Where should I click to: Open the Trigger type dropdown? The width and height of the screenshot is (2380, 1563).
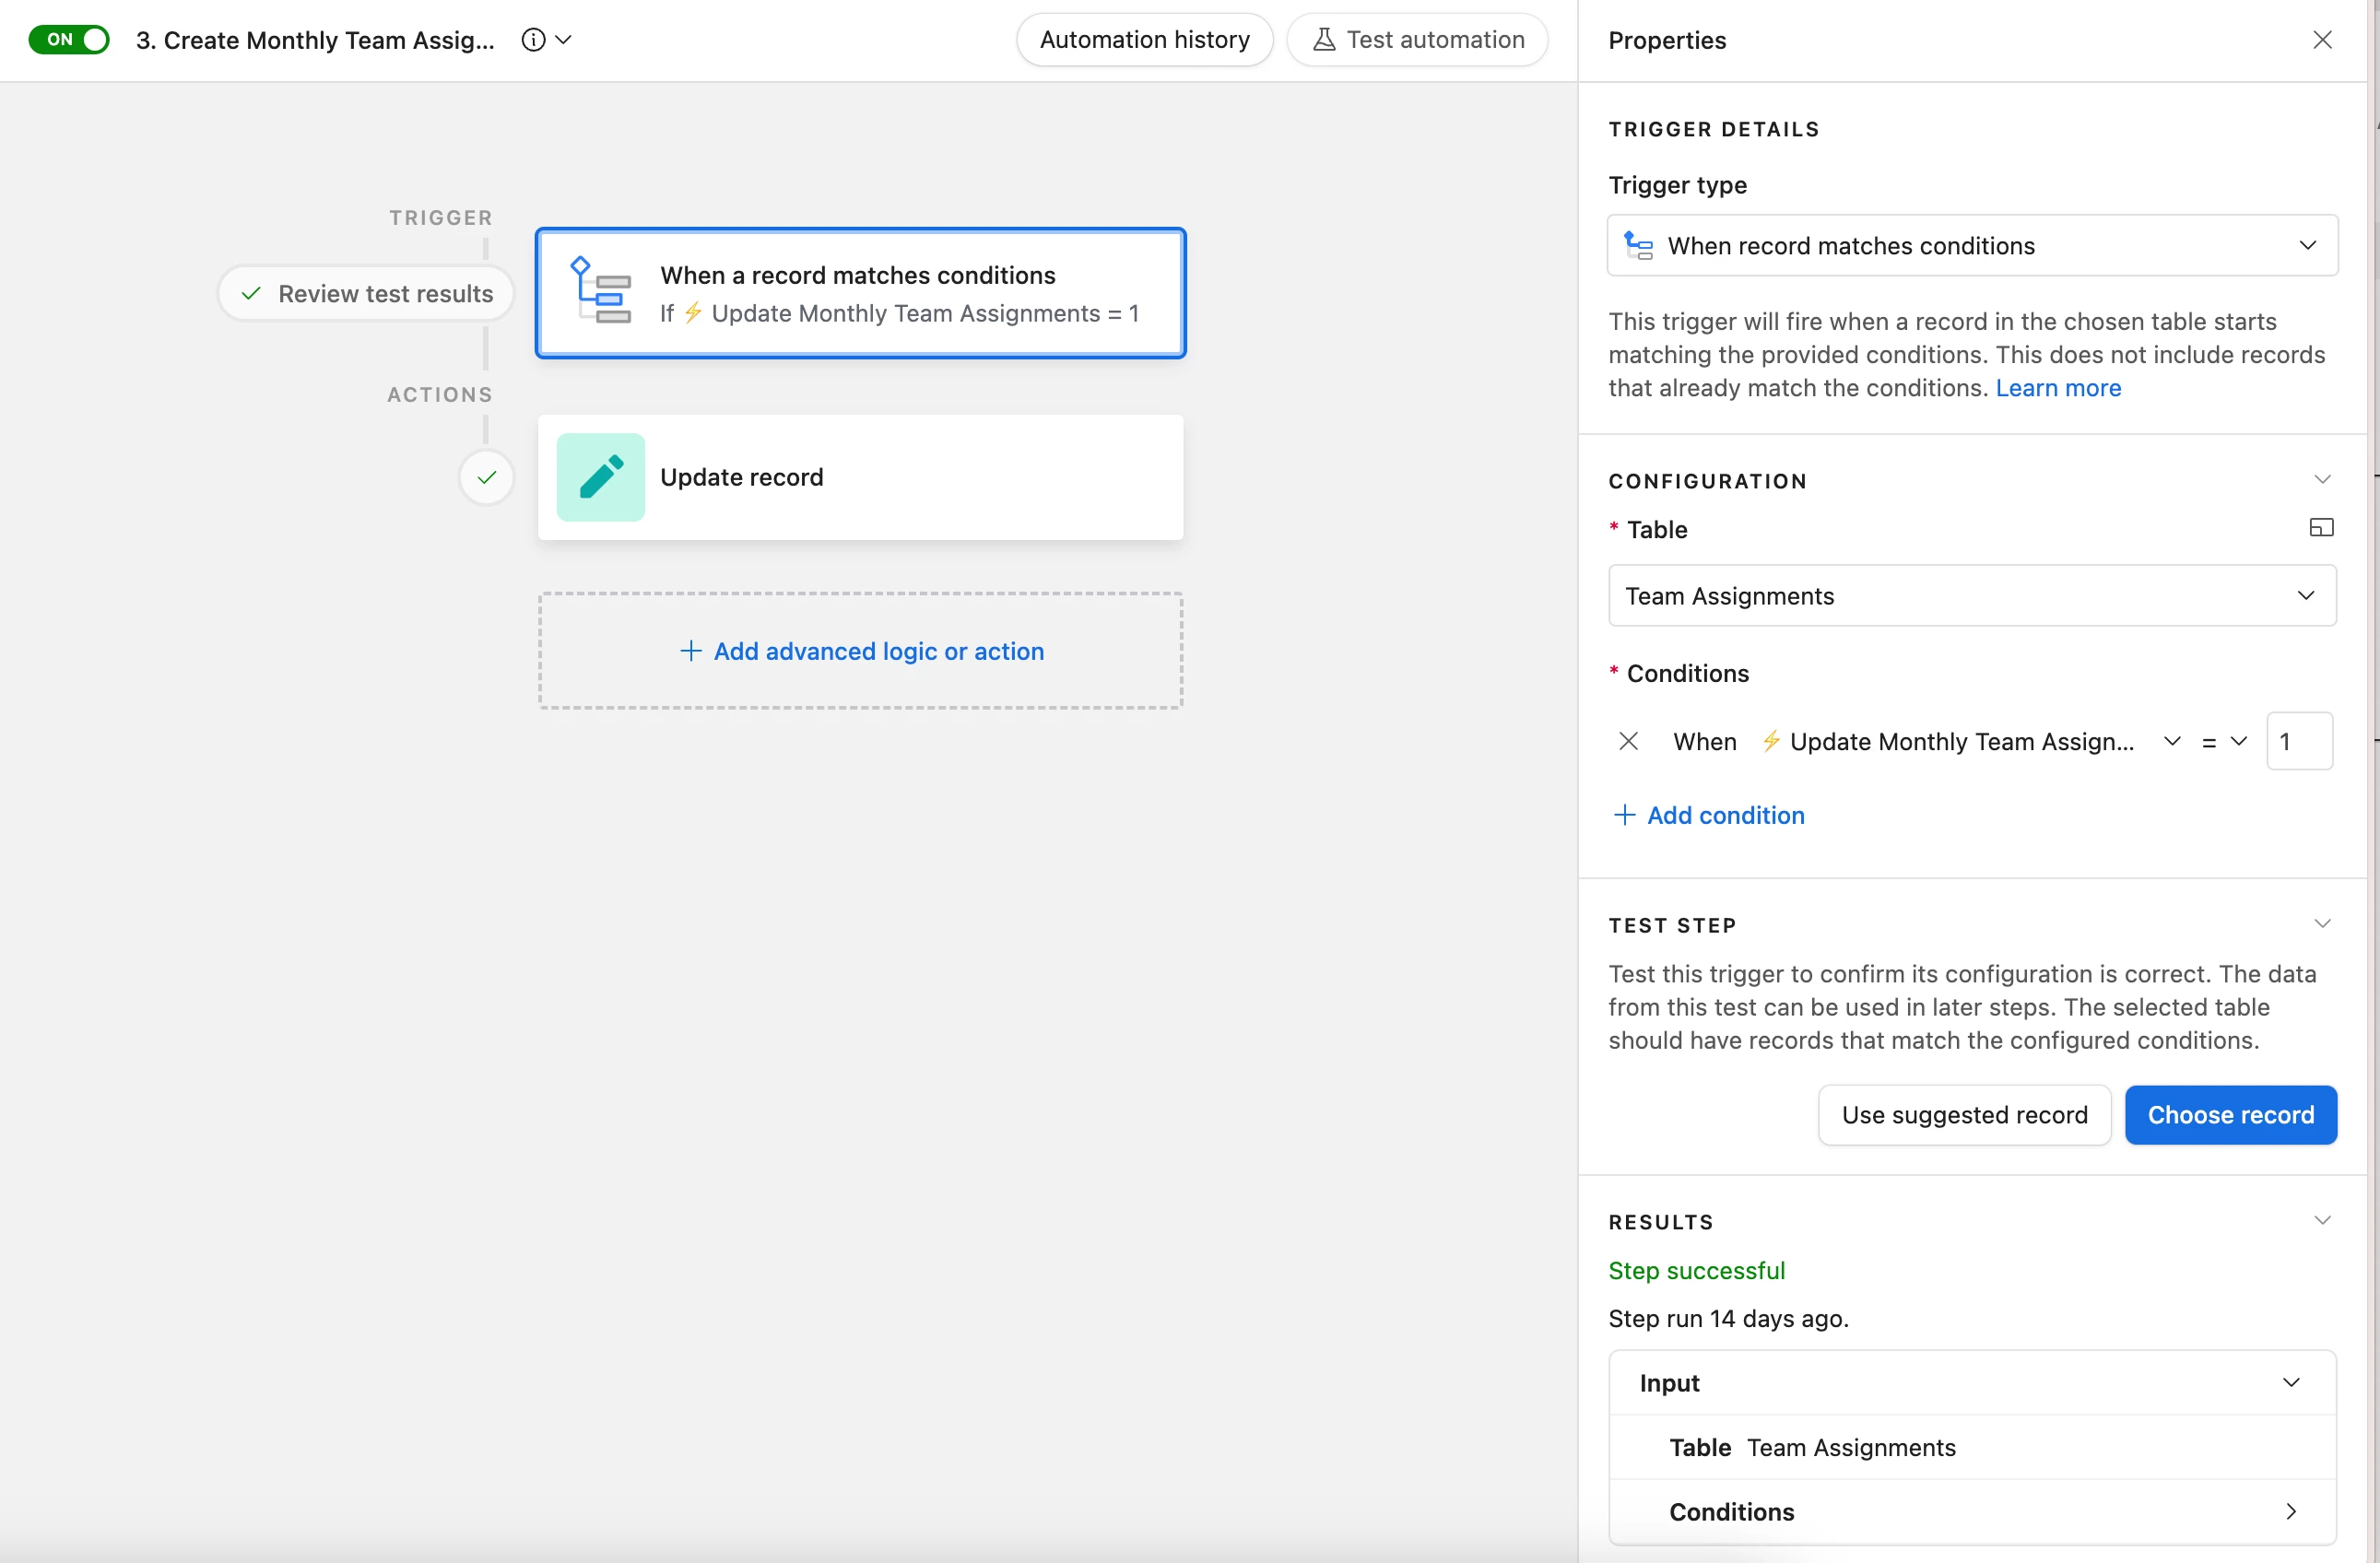coord(1971,246)
